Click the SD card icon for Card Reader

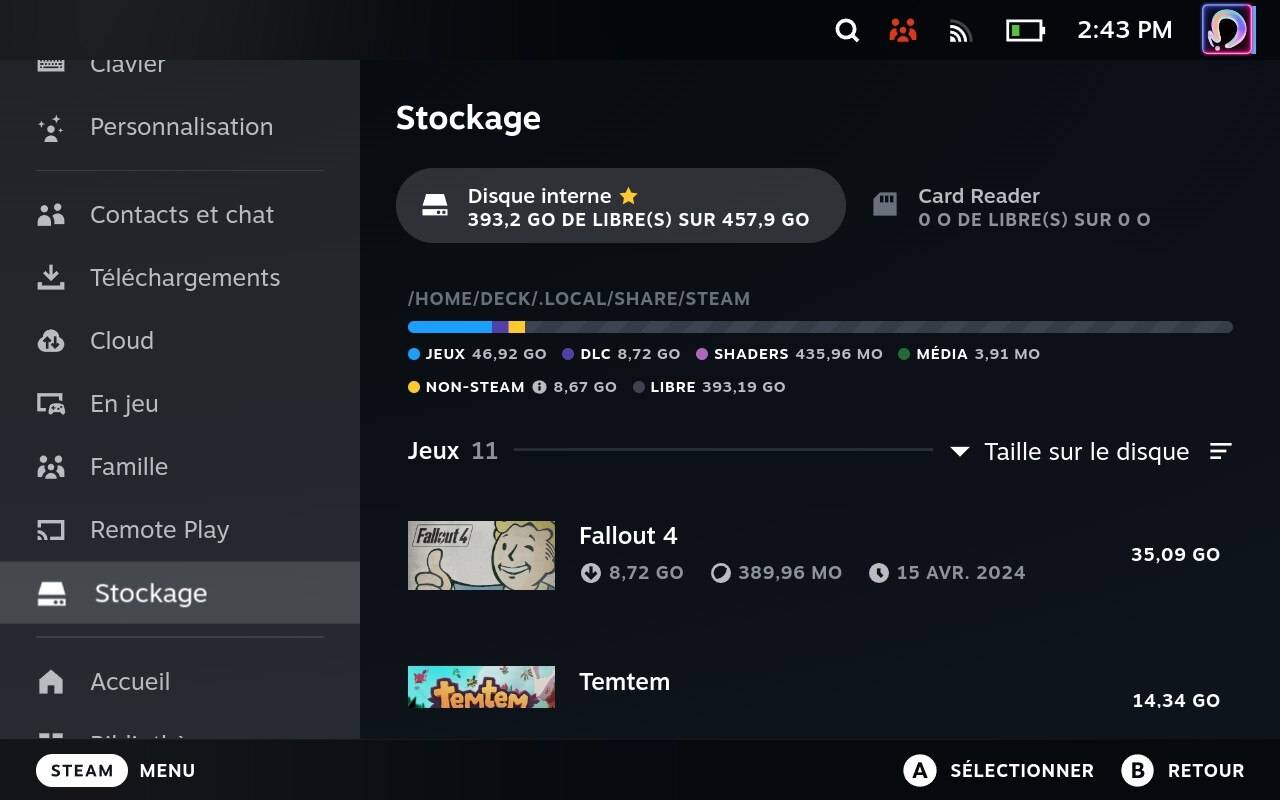pyautogui.click(x=885, y=205)
